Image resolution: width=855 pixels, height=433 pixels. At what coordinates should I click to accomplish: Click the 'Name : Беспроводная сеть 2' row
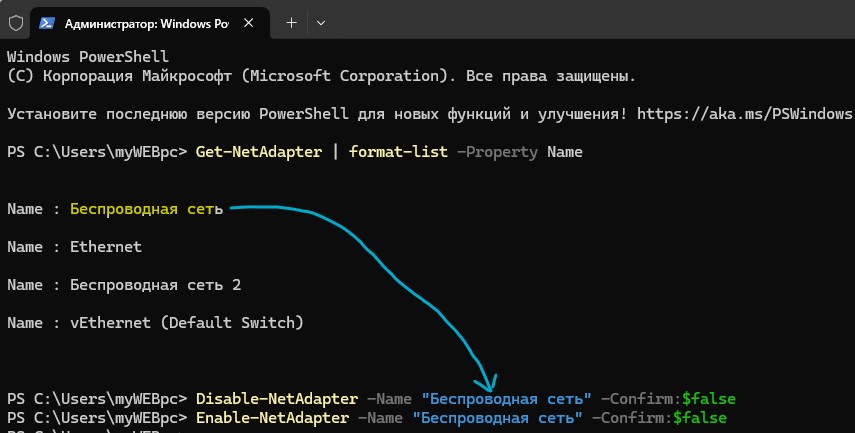[124, 285]
